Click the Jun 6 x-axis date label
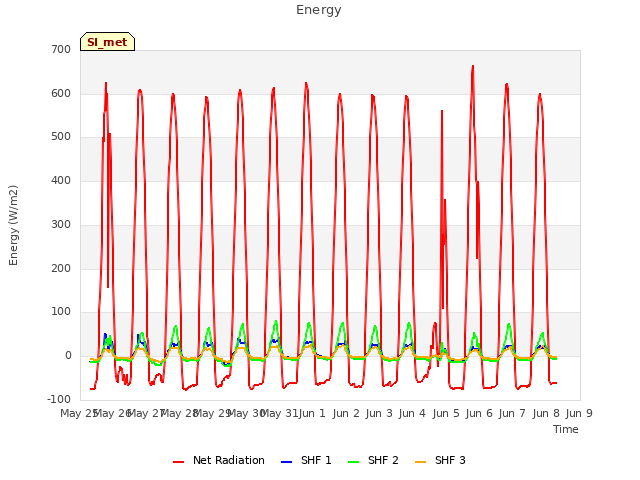 pos(479,413)
